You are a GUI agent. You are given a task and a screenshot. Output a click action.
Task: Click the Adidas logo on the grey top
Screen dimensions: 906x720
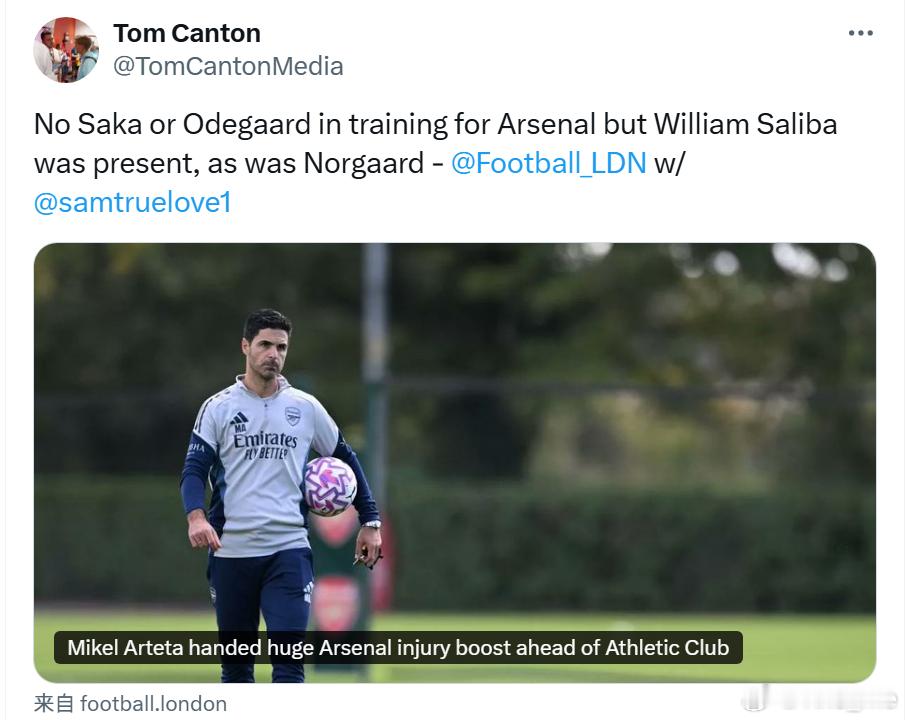(239, 419)
